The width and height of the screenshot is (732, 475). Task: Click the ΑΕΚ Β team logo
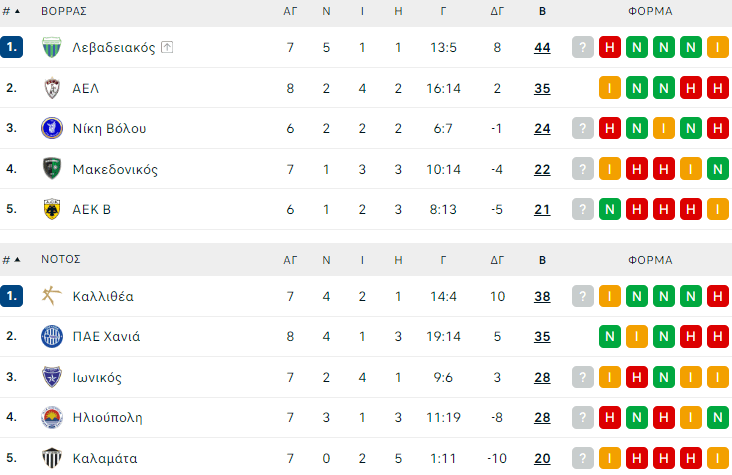pos(52,209)
